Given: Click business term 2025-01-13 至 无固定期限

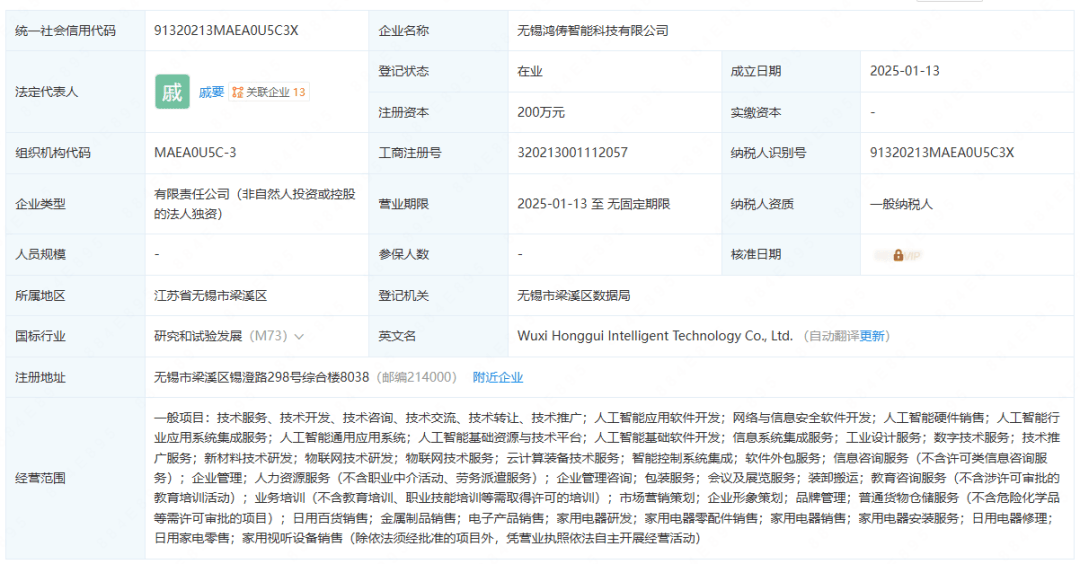Looking at the screenshot, I should (x=594, y=204).
